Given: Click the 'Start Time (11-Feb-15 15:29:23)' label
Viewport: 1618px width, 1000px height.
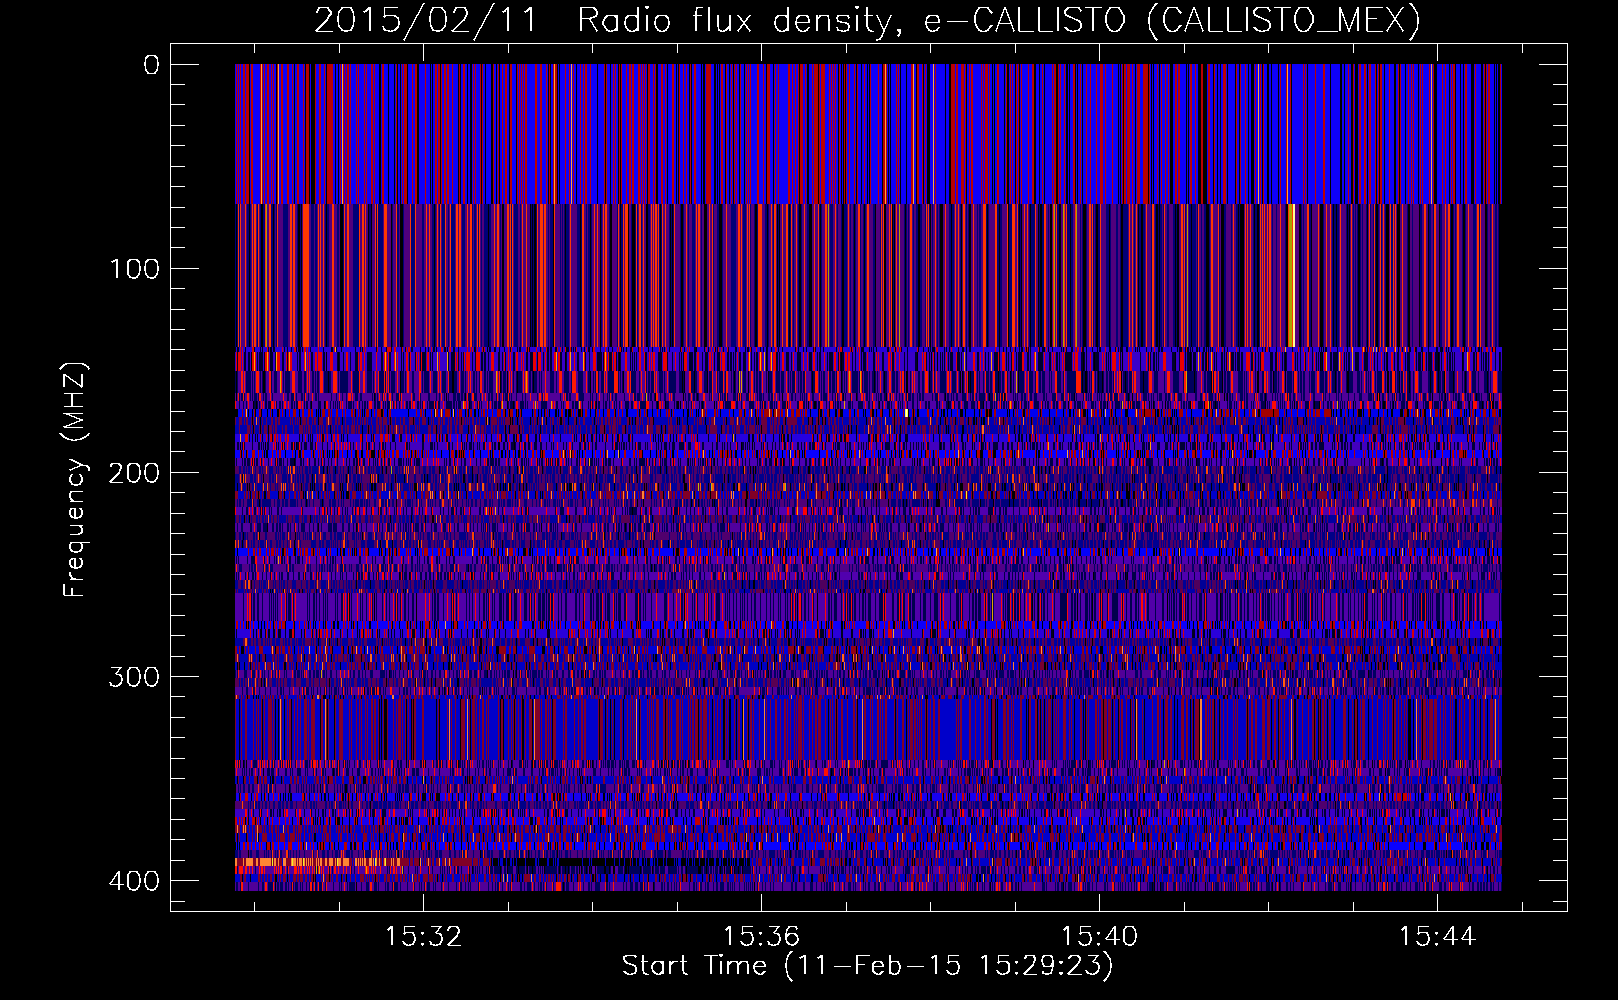Looking at the screenshot, I should pyautogui.click(x=867, y=966).
